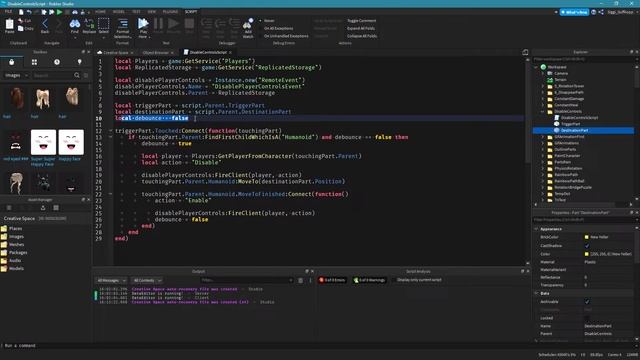This screenshot has width=640, height=360.
Task: Open the Places folder in Asset Manager
Action: (12, 229)
